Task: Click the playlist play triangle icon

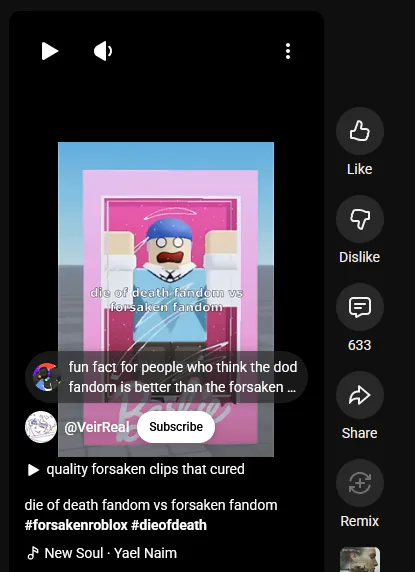Action: [x=33, y=470]
